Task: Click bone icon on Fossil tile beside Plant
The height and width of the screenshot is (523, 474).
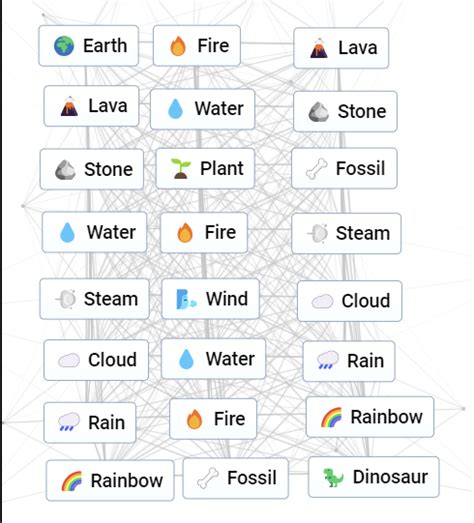Action: click(x=316, y=169)
